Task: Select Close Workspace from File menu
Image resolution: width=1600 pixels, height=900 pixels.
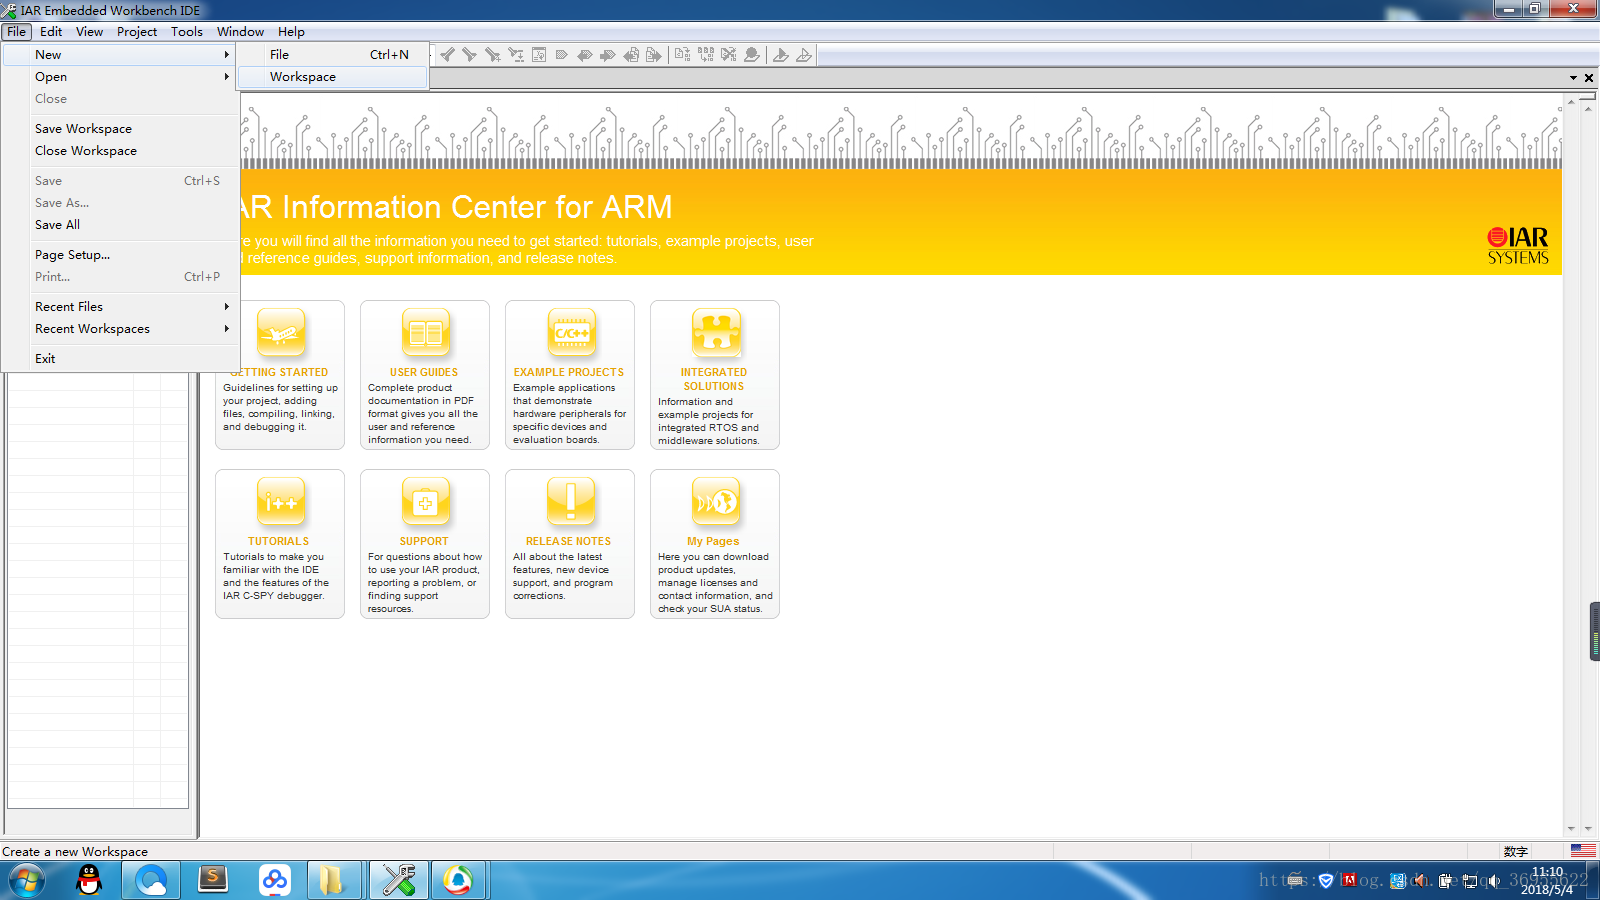Action: click(x=120, y=151)
